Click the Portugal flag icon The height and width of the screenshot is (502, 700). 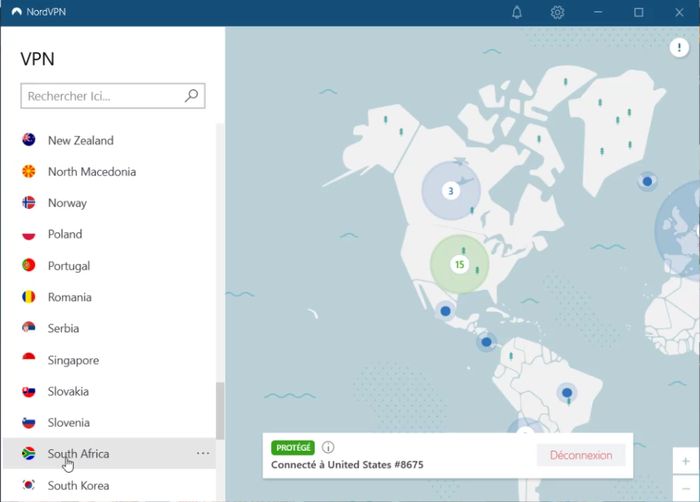coord(29,265)
